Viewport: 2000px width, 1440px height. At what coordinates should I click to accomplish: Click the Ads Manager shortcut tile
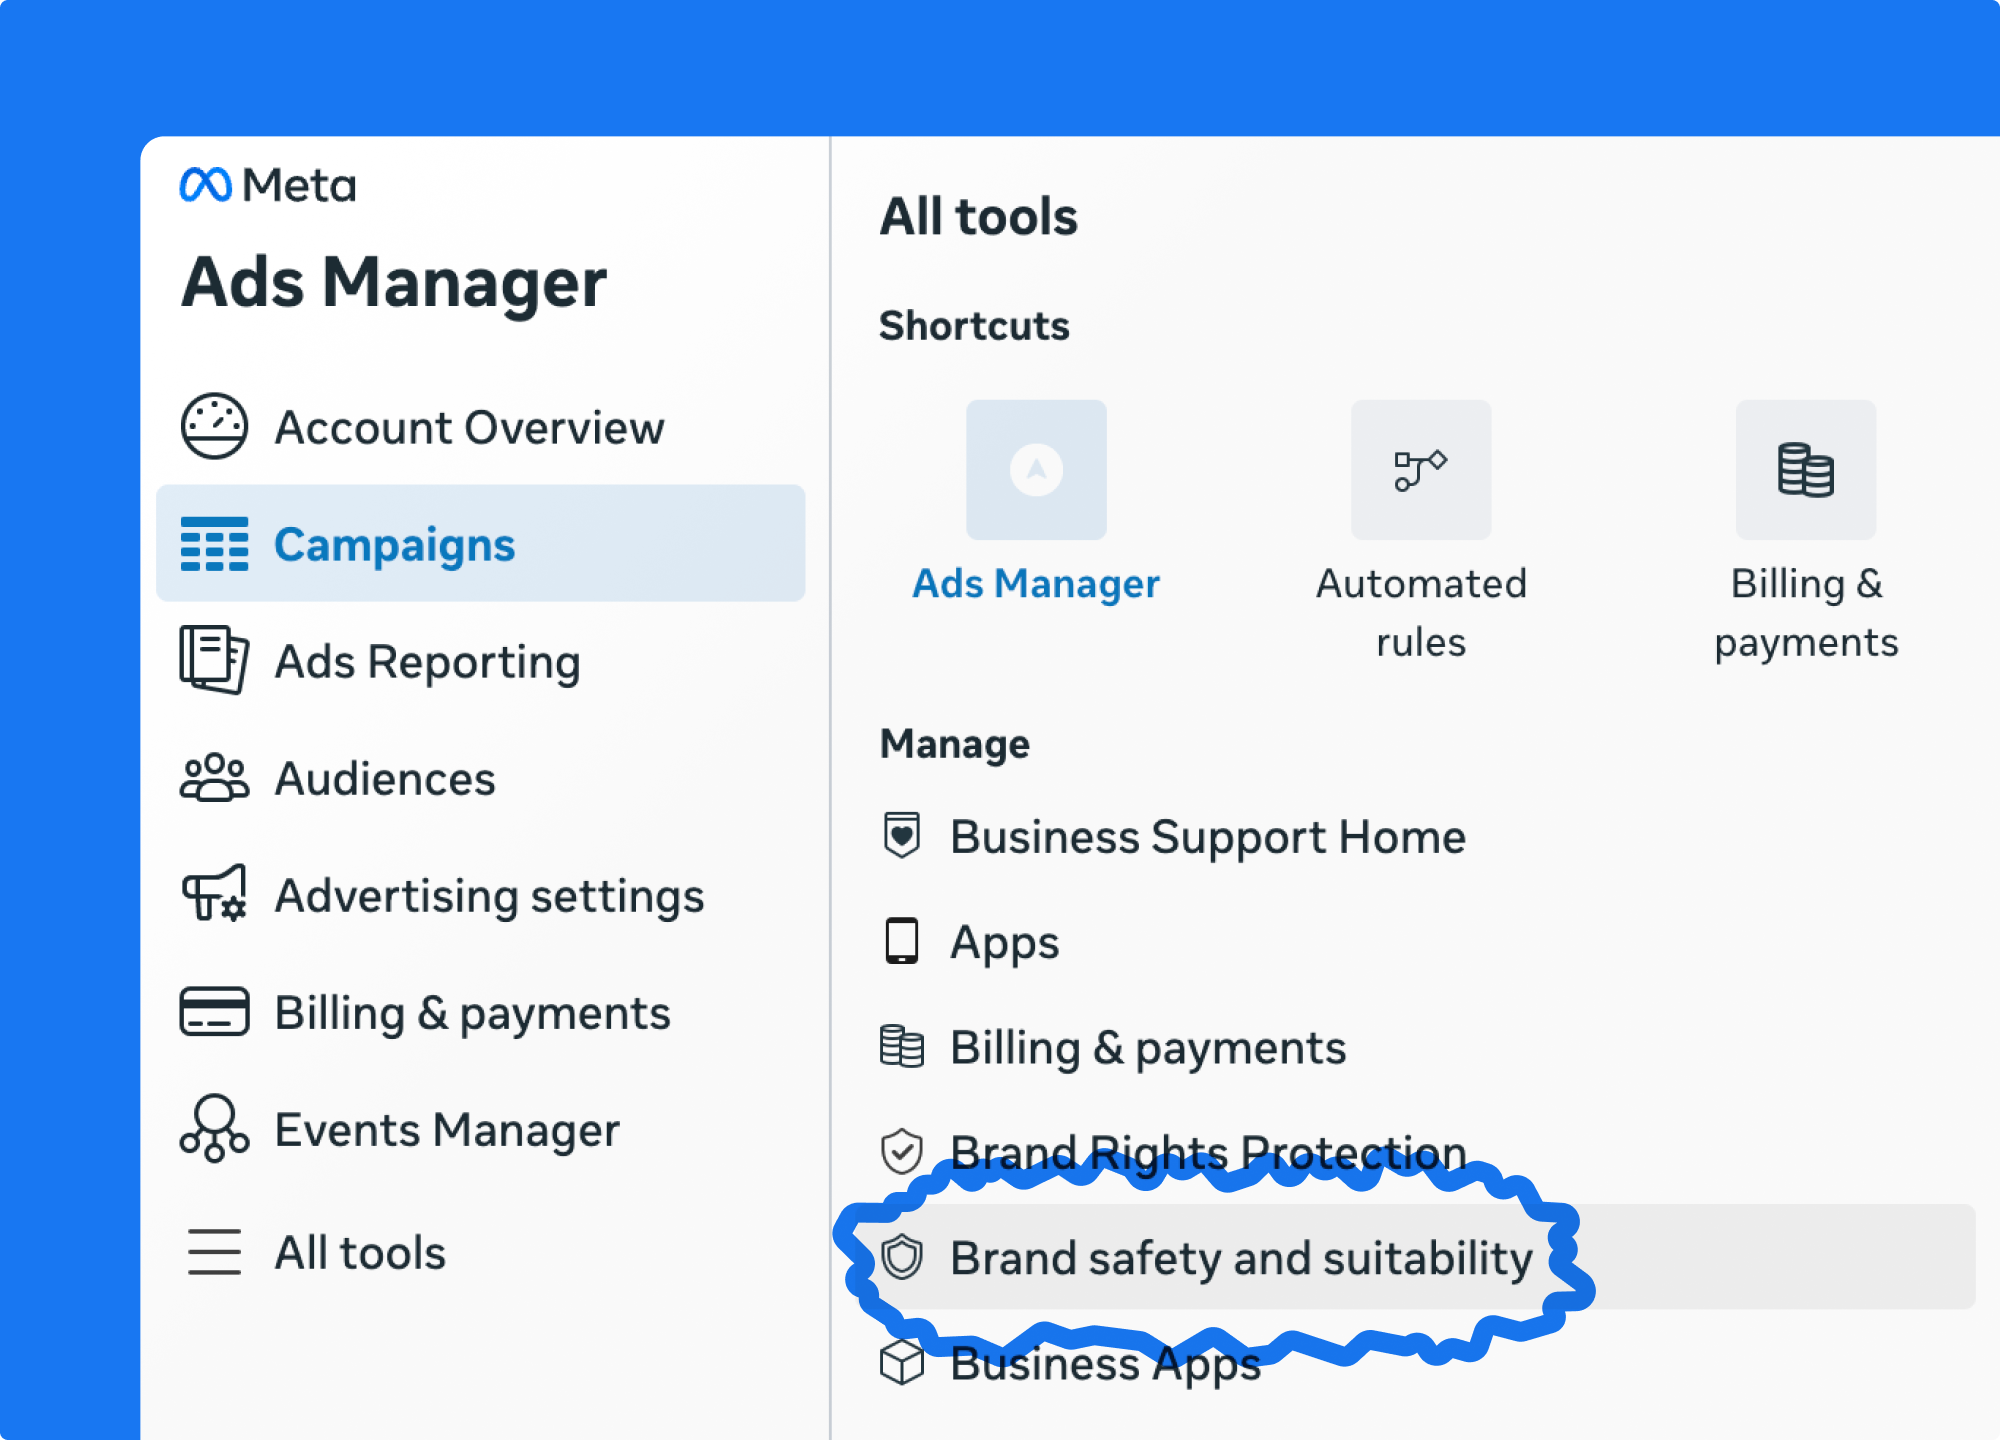[x=1036, y=470]
